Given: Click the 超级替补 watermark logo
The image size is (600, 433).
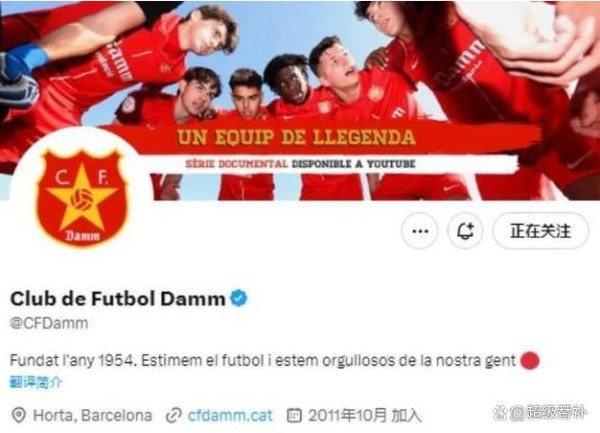Looking at the screenshot, I should pyautogui.click(x=540, y=412).
